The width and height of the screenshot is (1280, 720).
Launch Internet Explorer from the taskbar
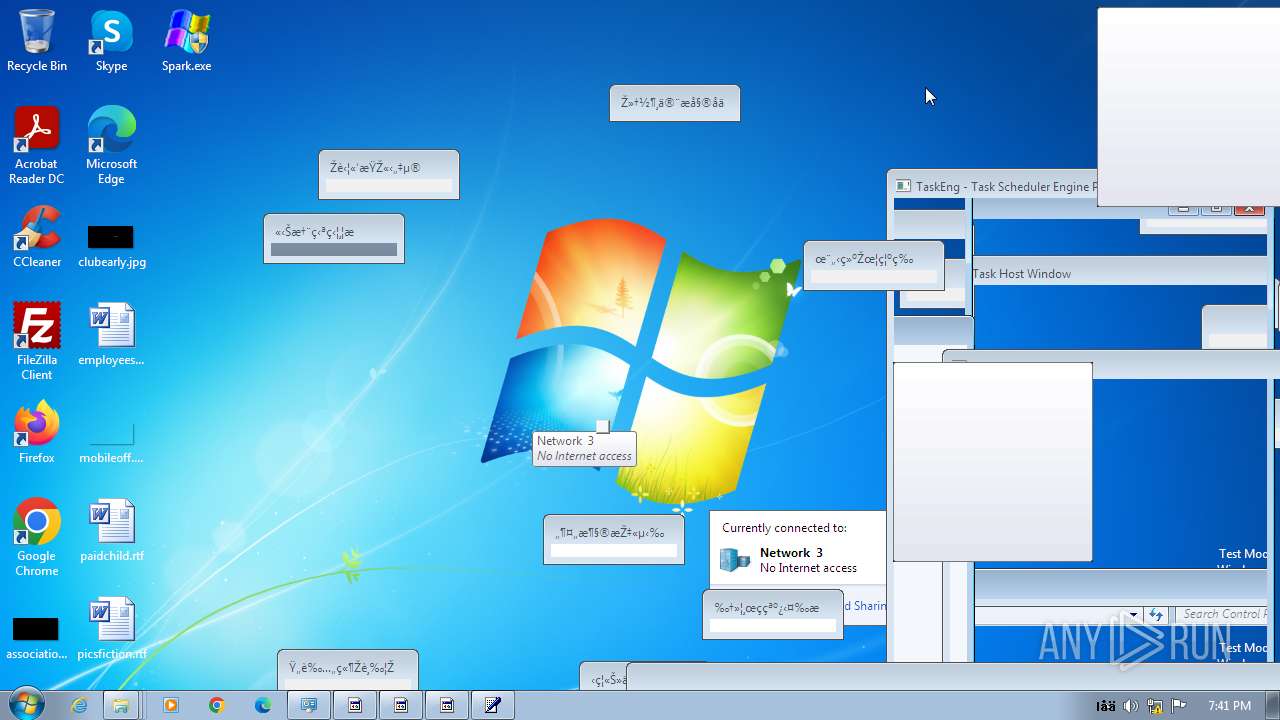point(79,705)
